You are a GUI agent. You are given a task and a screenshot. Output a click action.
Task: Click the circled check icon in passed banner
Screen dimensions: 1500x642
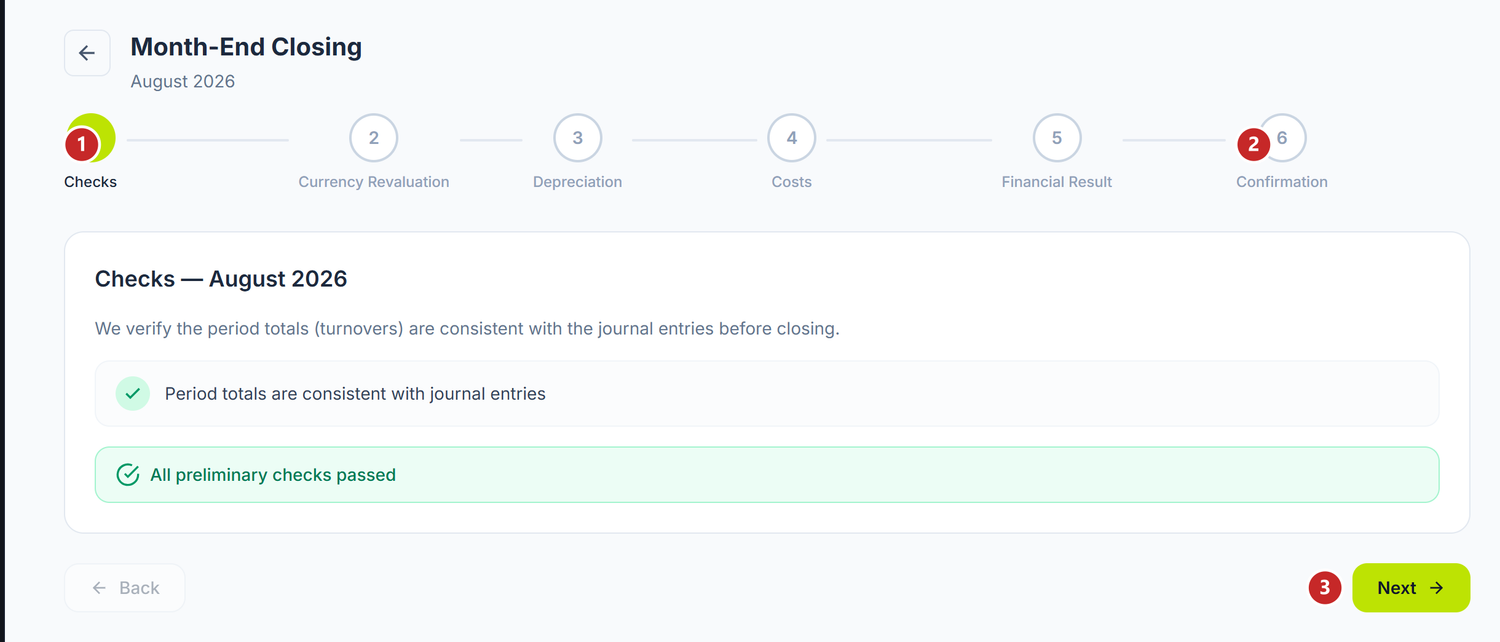(x=128, y=475)
